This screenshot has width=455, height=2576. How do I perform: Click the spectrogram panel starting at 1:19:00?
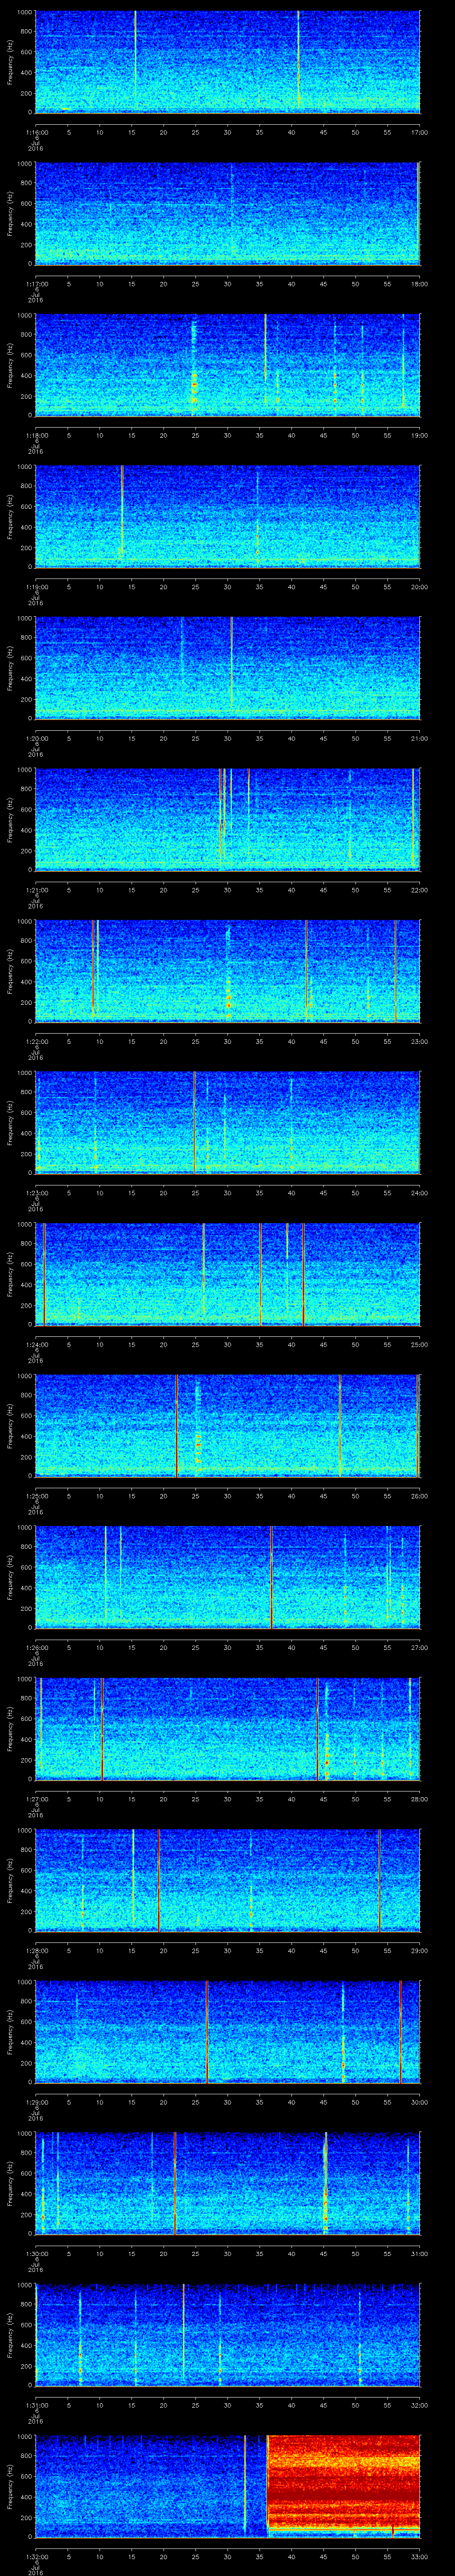click(228, 516)
